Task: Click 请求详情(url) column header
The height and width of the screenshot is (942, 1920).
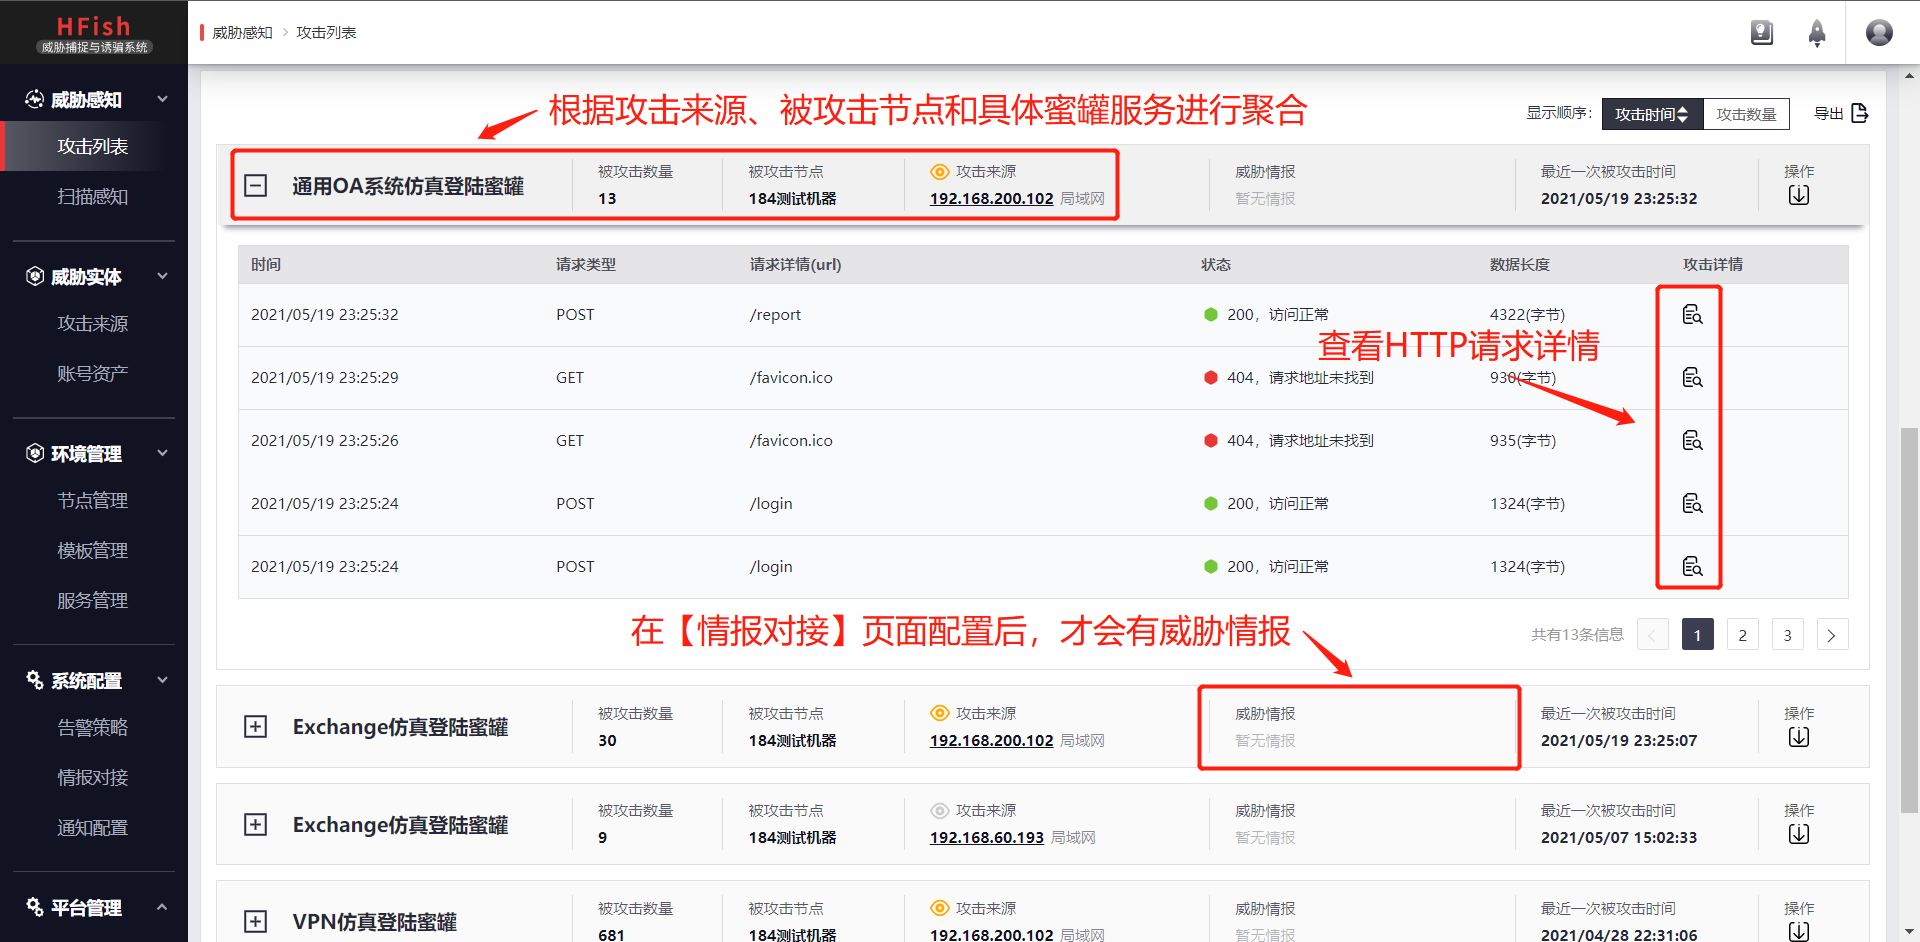Action: click(795, 265)
